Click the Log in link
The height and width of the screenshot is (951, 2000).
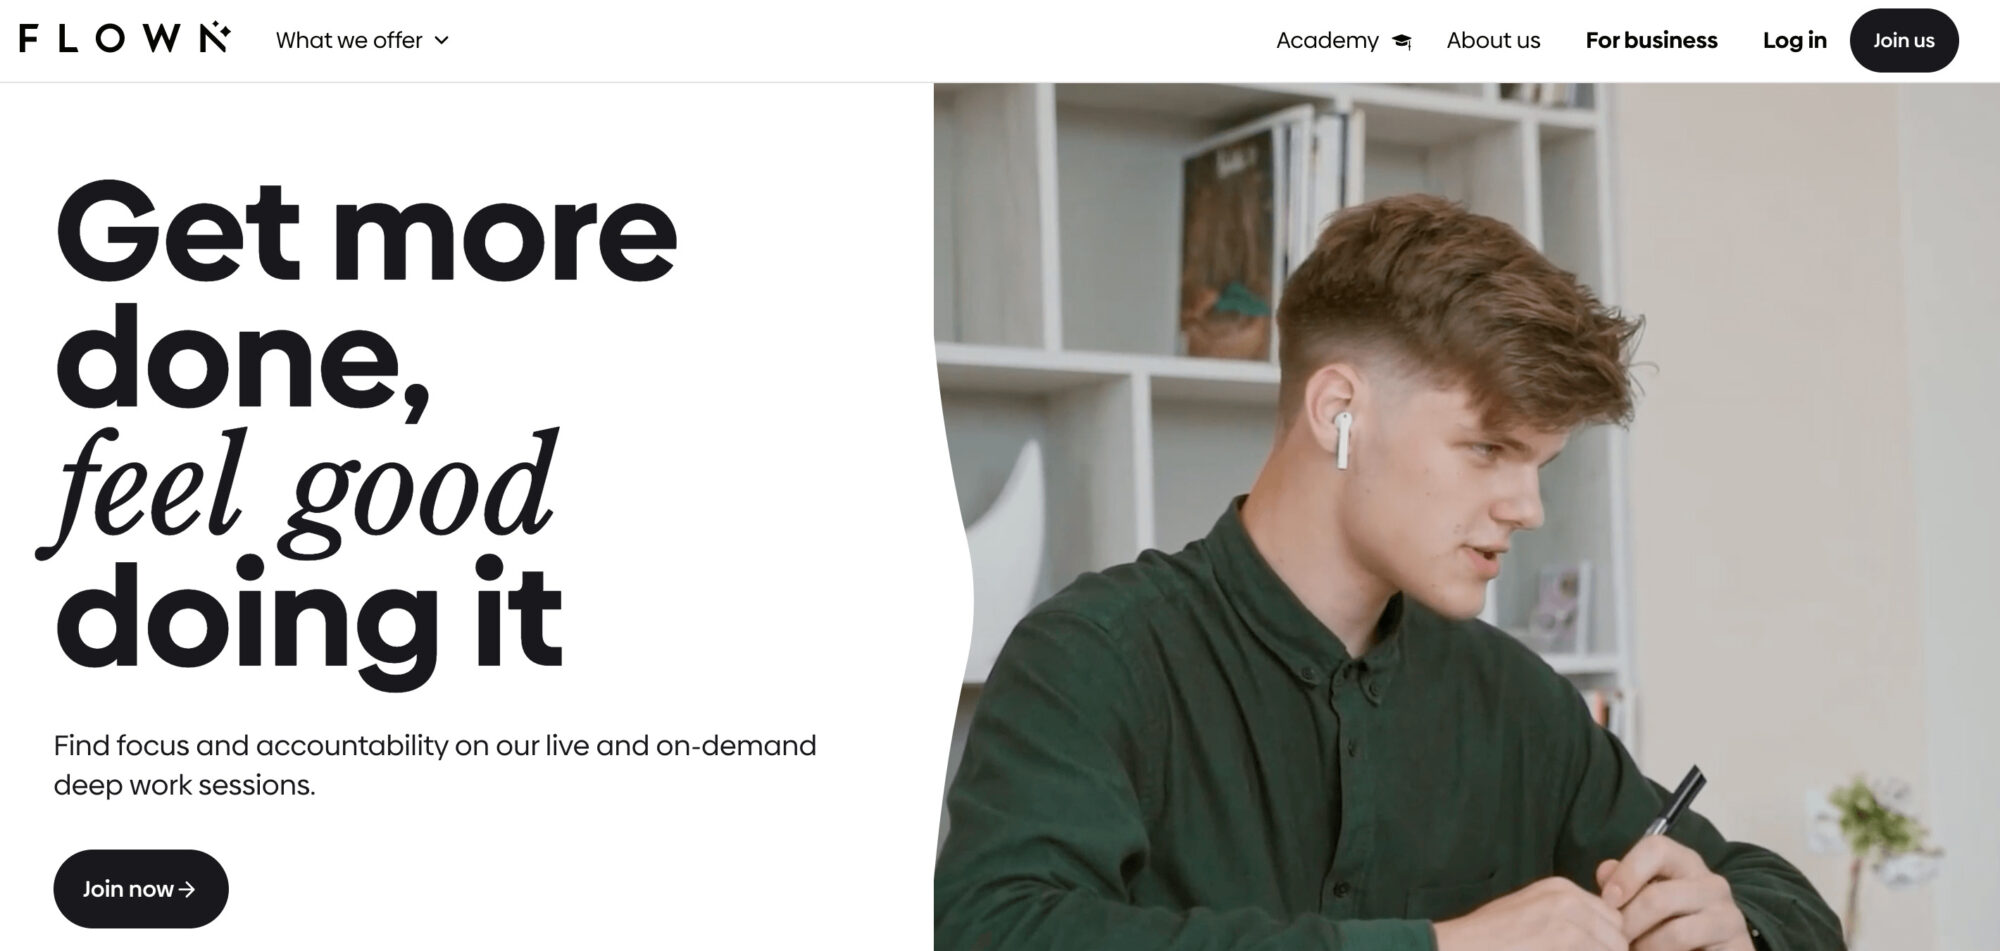[1794, 41]
